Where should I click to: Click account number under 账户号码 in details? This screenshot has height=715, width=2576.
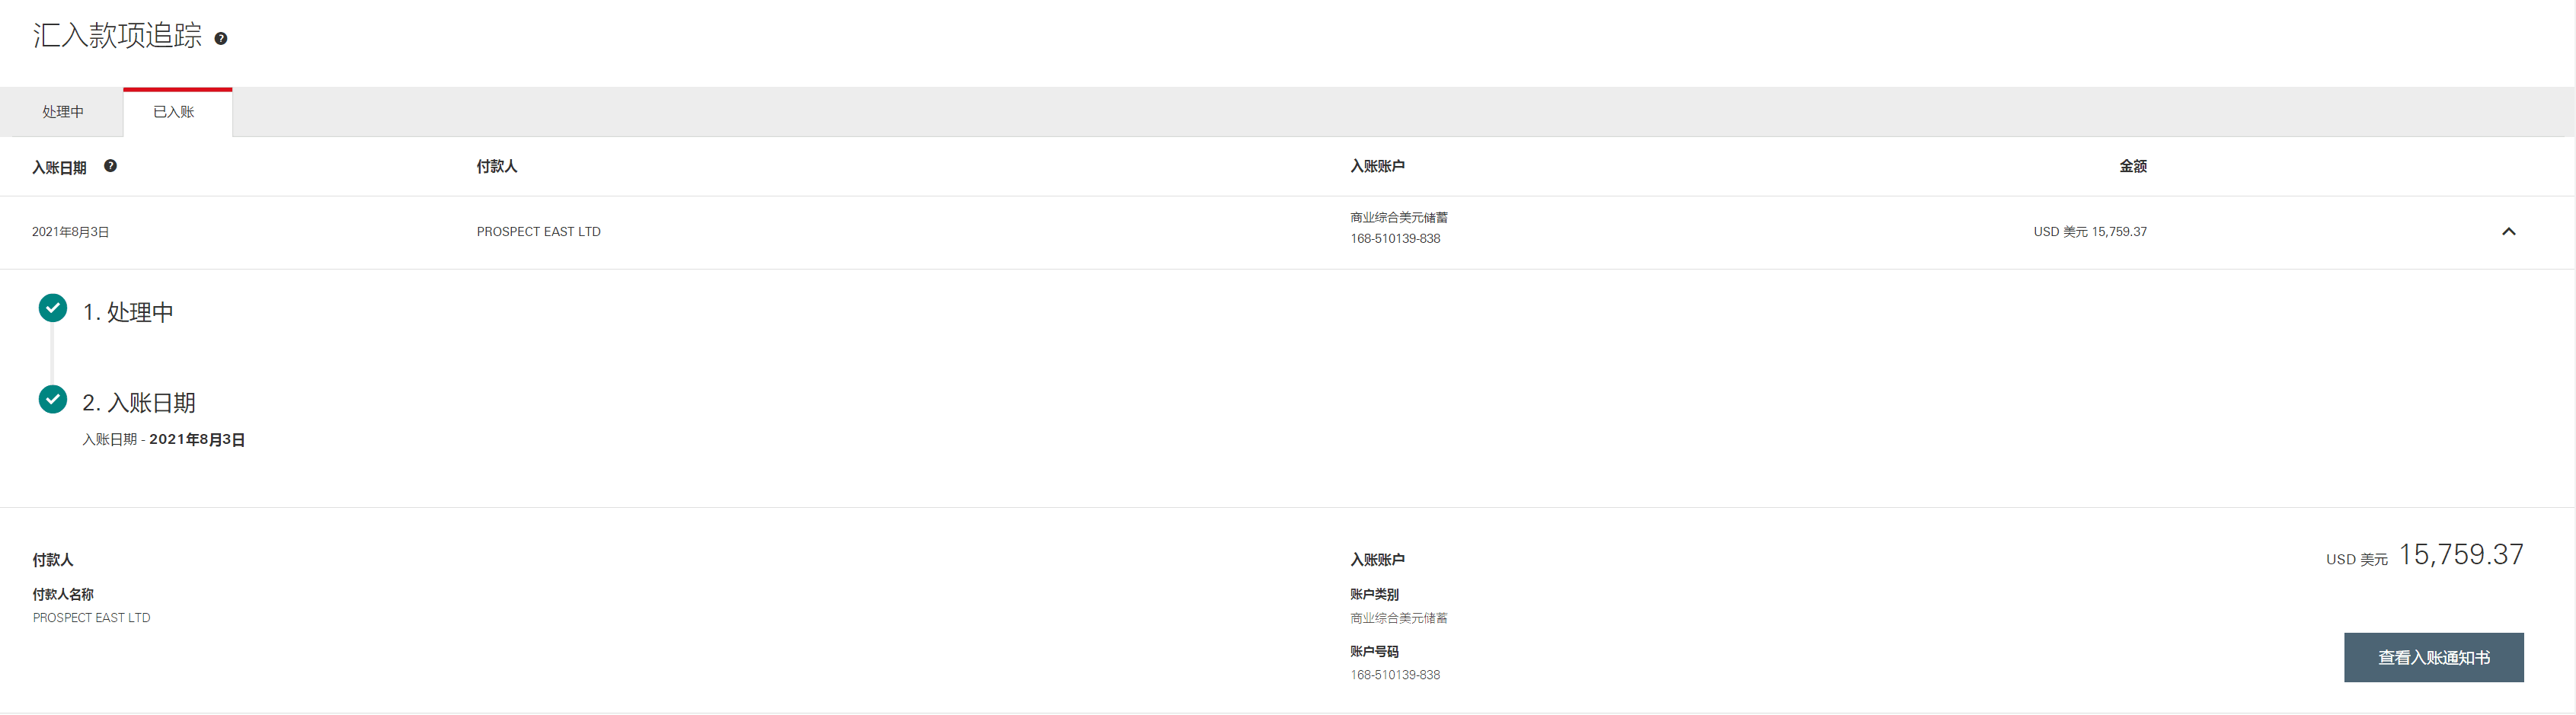pyautogui.click(x=1395, y=675)
